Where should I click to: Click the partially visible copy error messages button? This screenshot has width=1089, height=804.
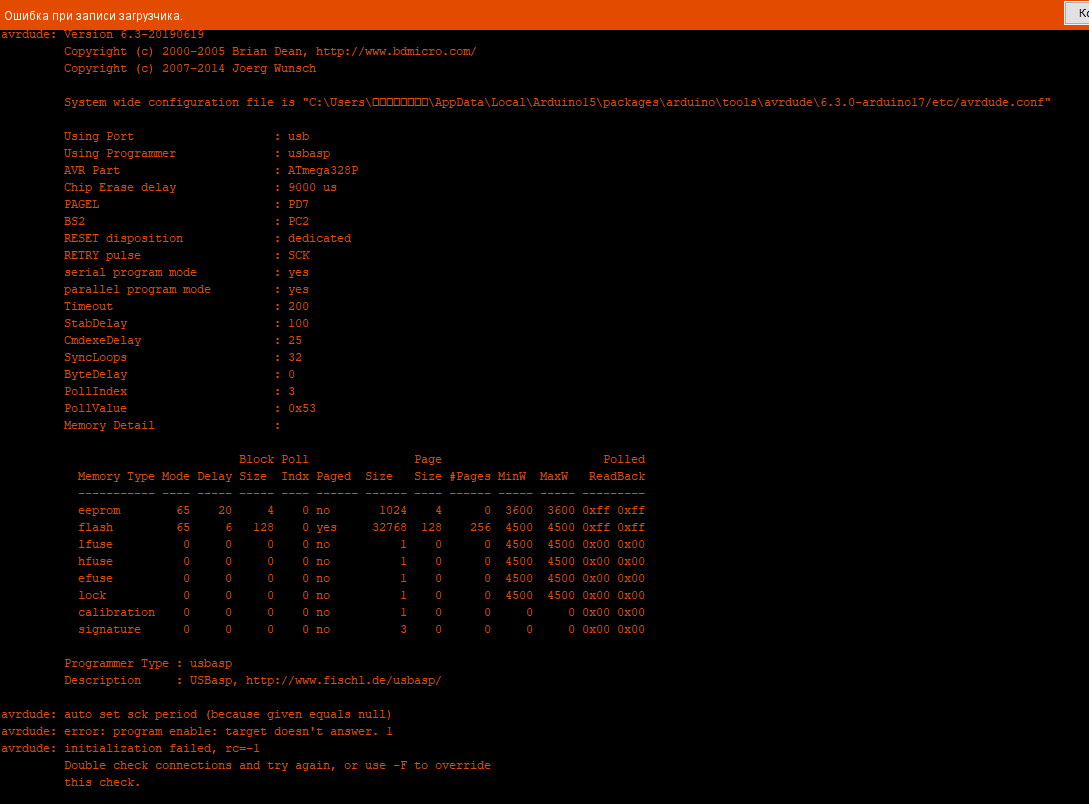pos(1075,13)
